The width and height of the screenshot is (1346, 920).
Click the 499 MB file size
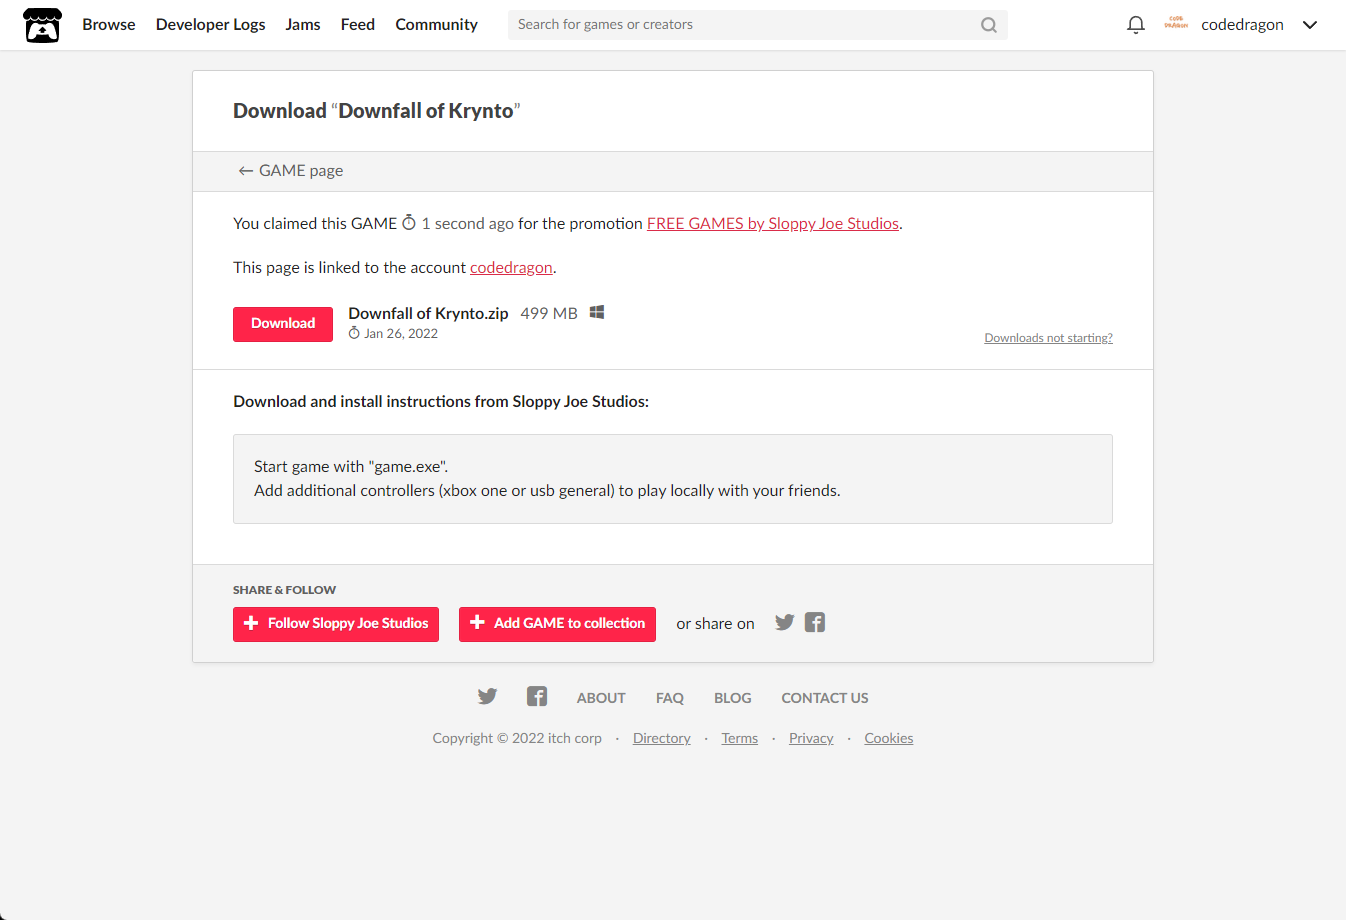click(x=549, y=314)
